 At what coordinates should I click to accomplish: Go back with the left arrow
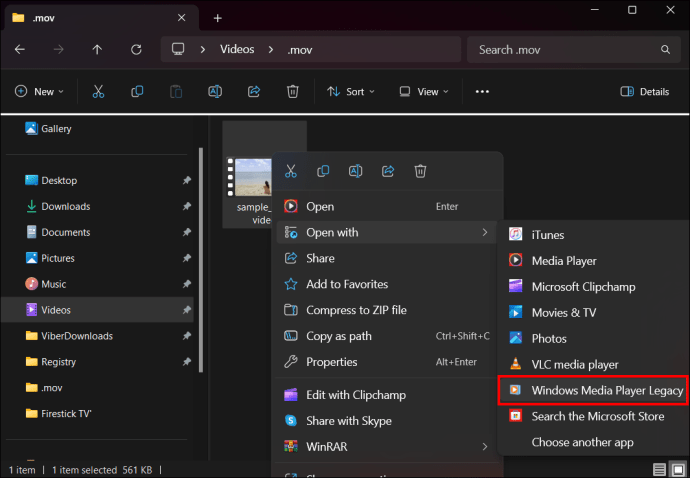tap(20, 49)
